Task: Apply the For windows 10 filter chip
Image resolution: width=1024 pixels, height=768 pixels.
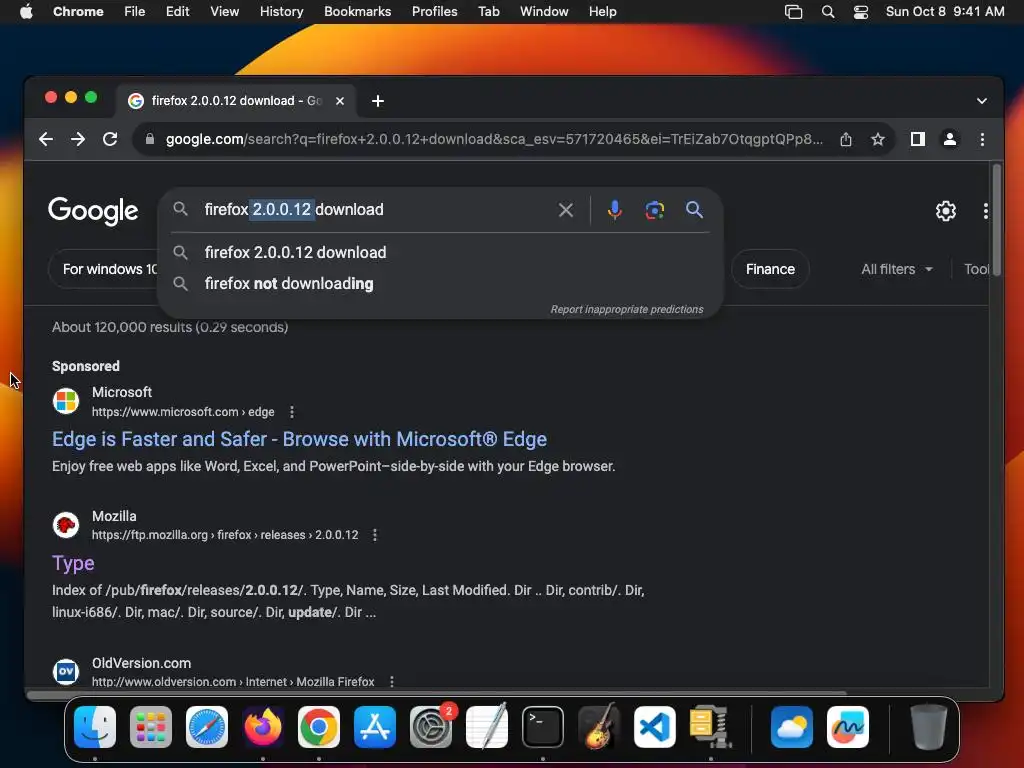Action: (x=104, y=269)
